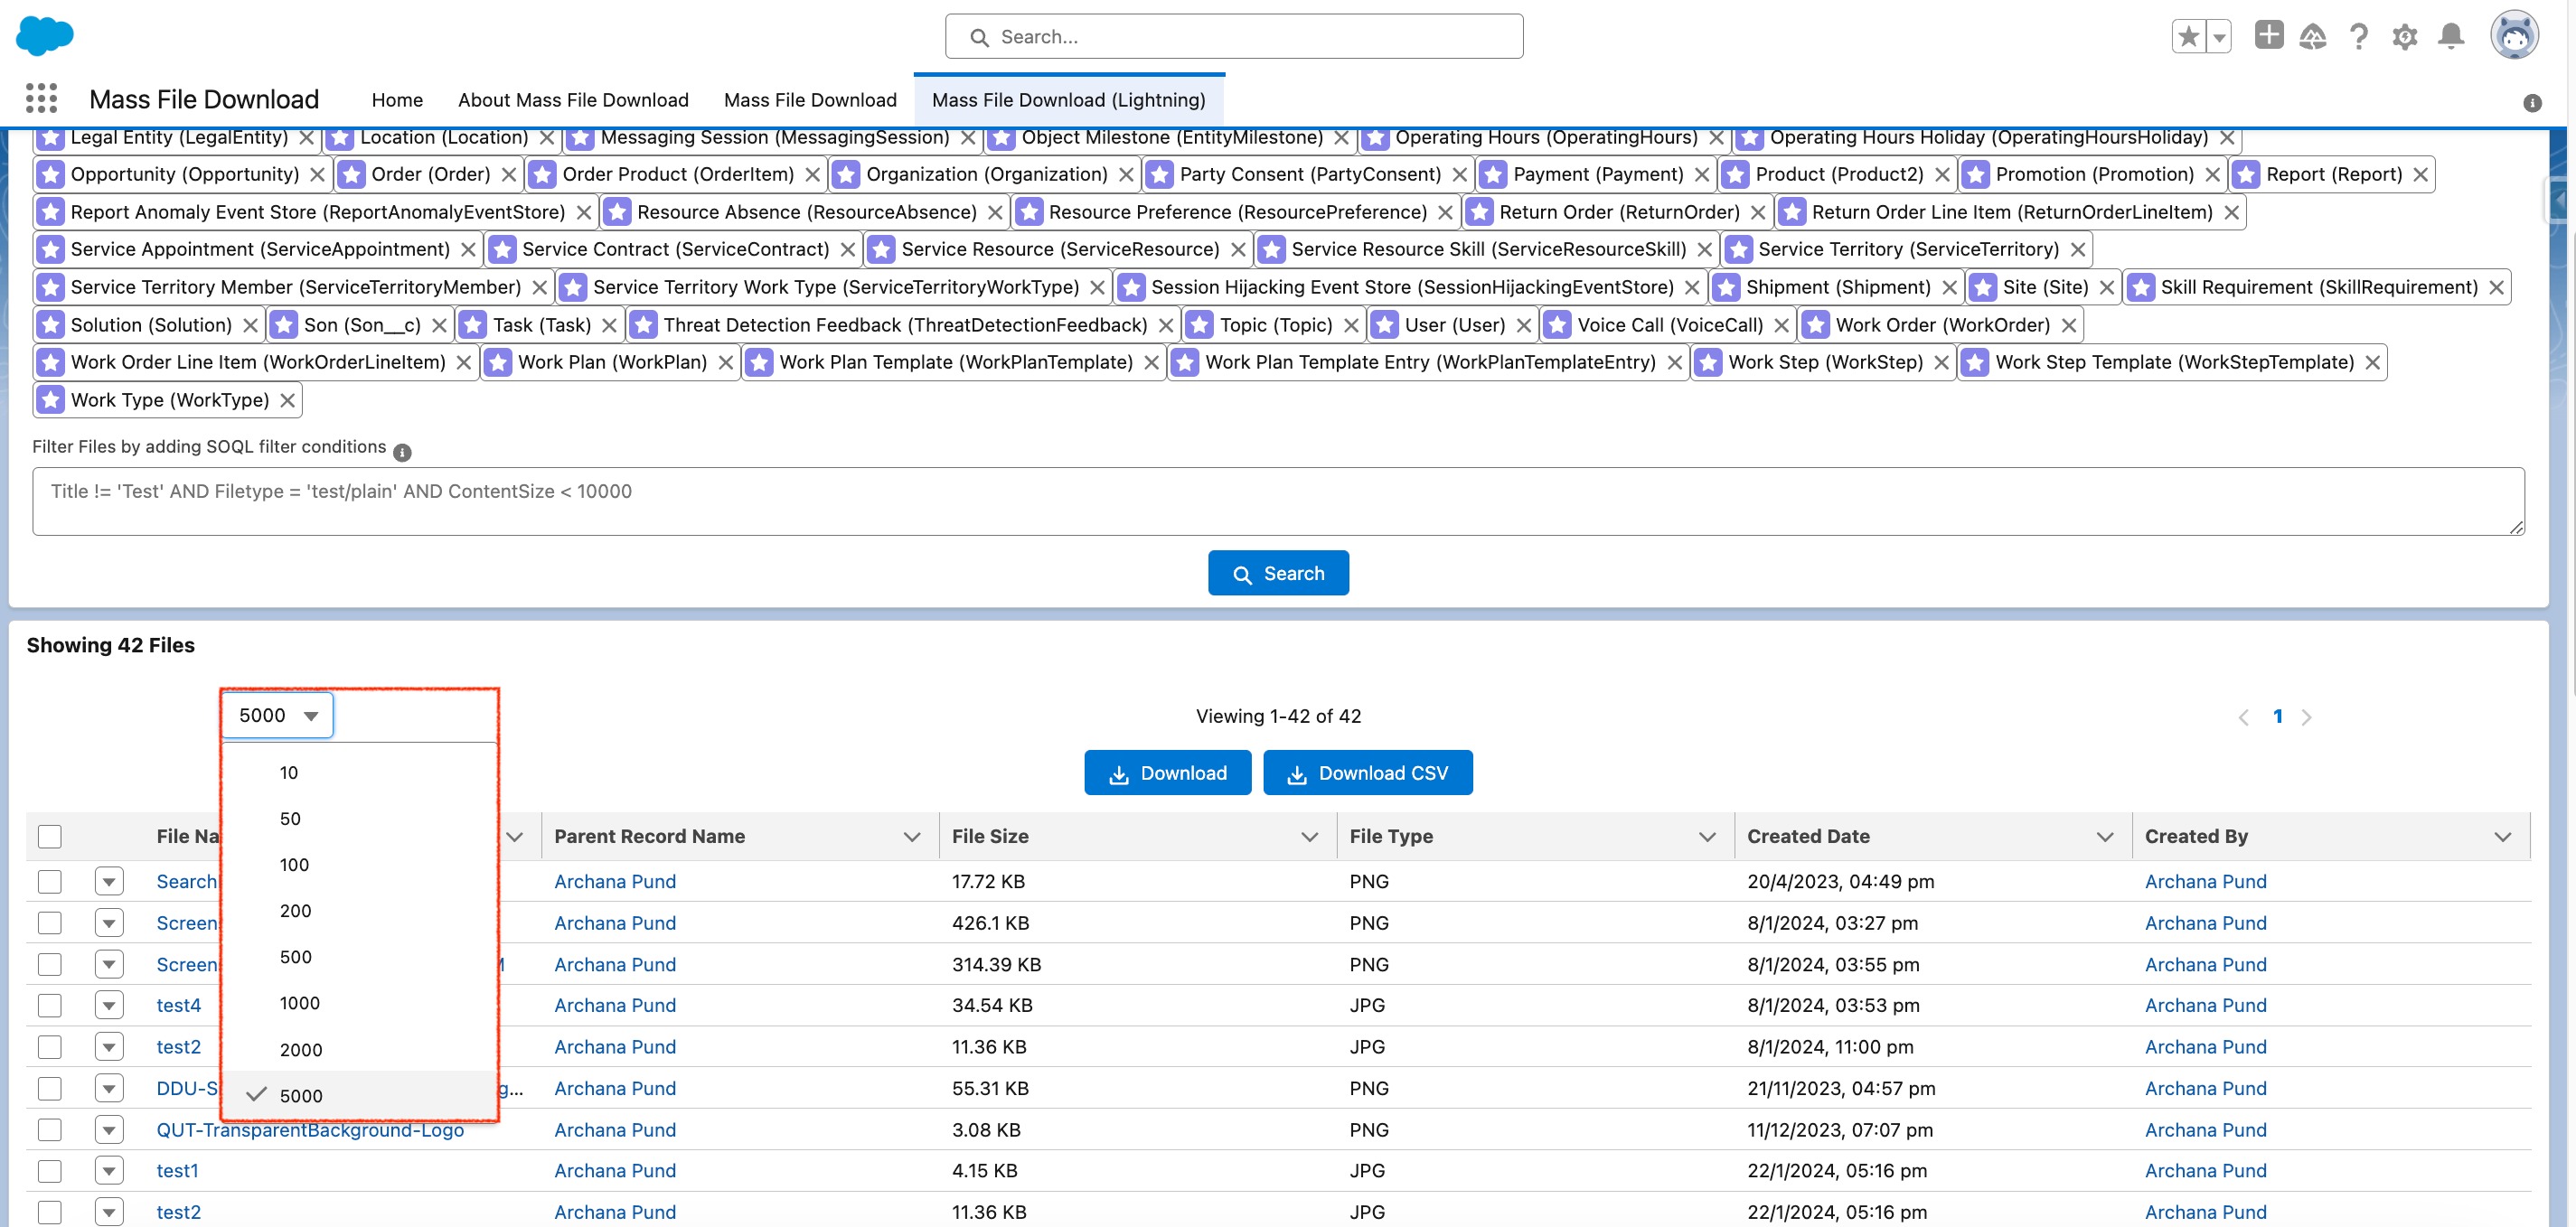
Task: Remove the Opportunity (Opportunity) pill
Action: 317,175
